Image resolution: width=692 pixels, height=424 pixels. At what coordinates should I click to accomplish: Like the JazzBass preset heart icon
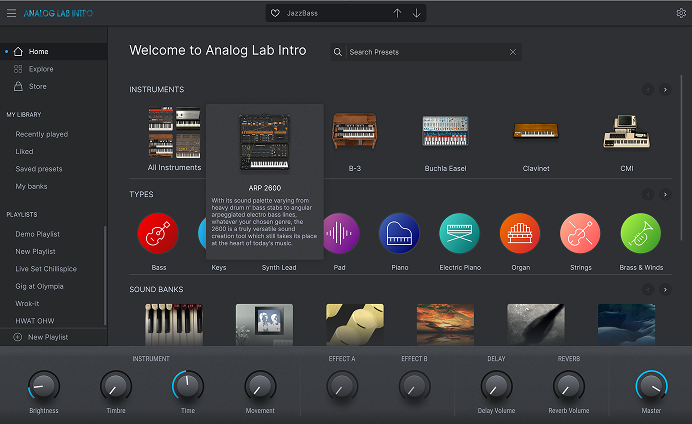[x=275, y=13]
